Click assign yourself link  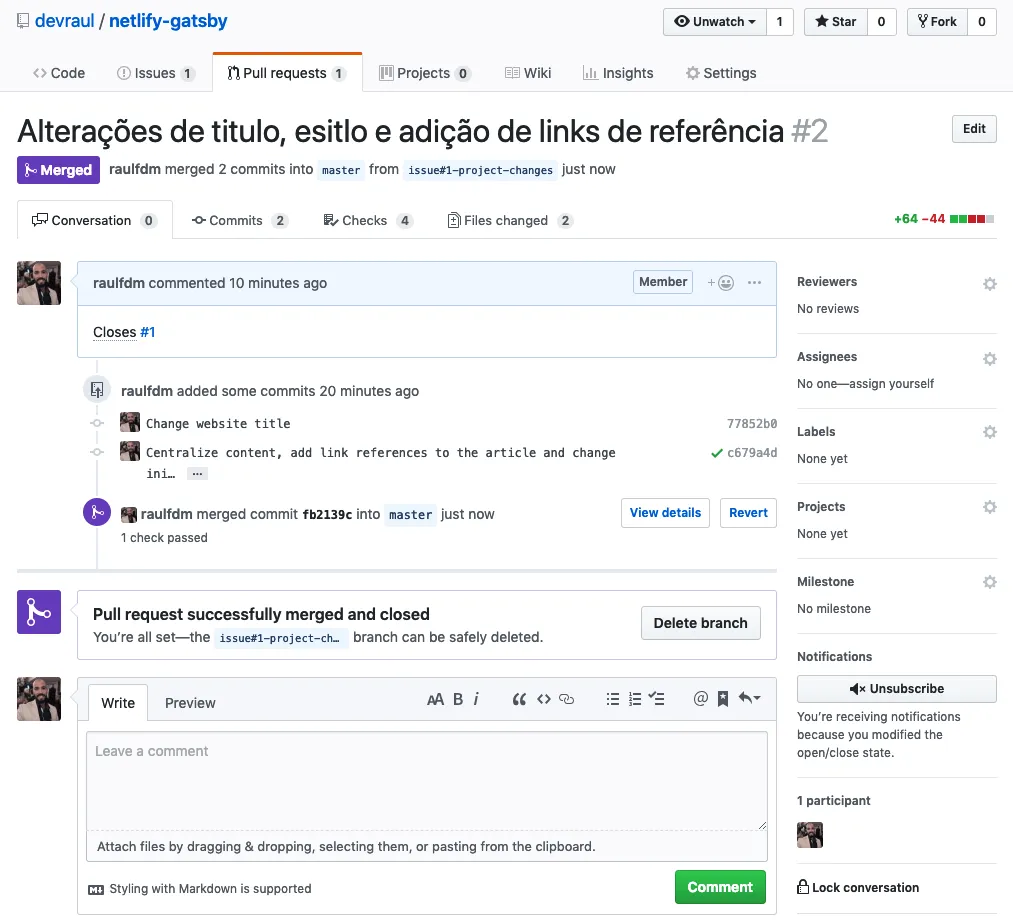[x=892, y=384]
